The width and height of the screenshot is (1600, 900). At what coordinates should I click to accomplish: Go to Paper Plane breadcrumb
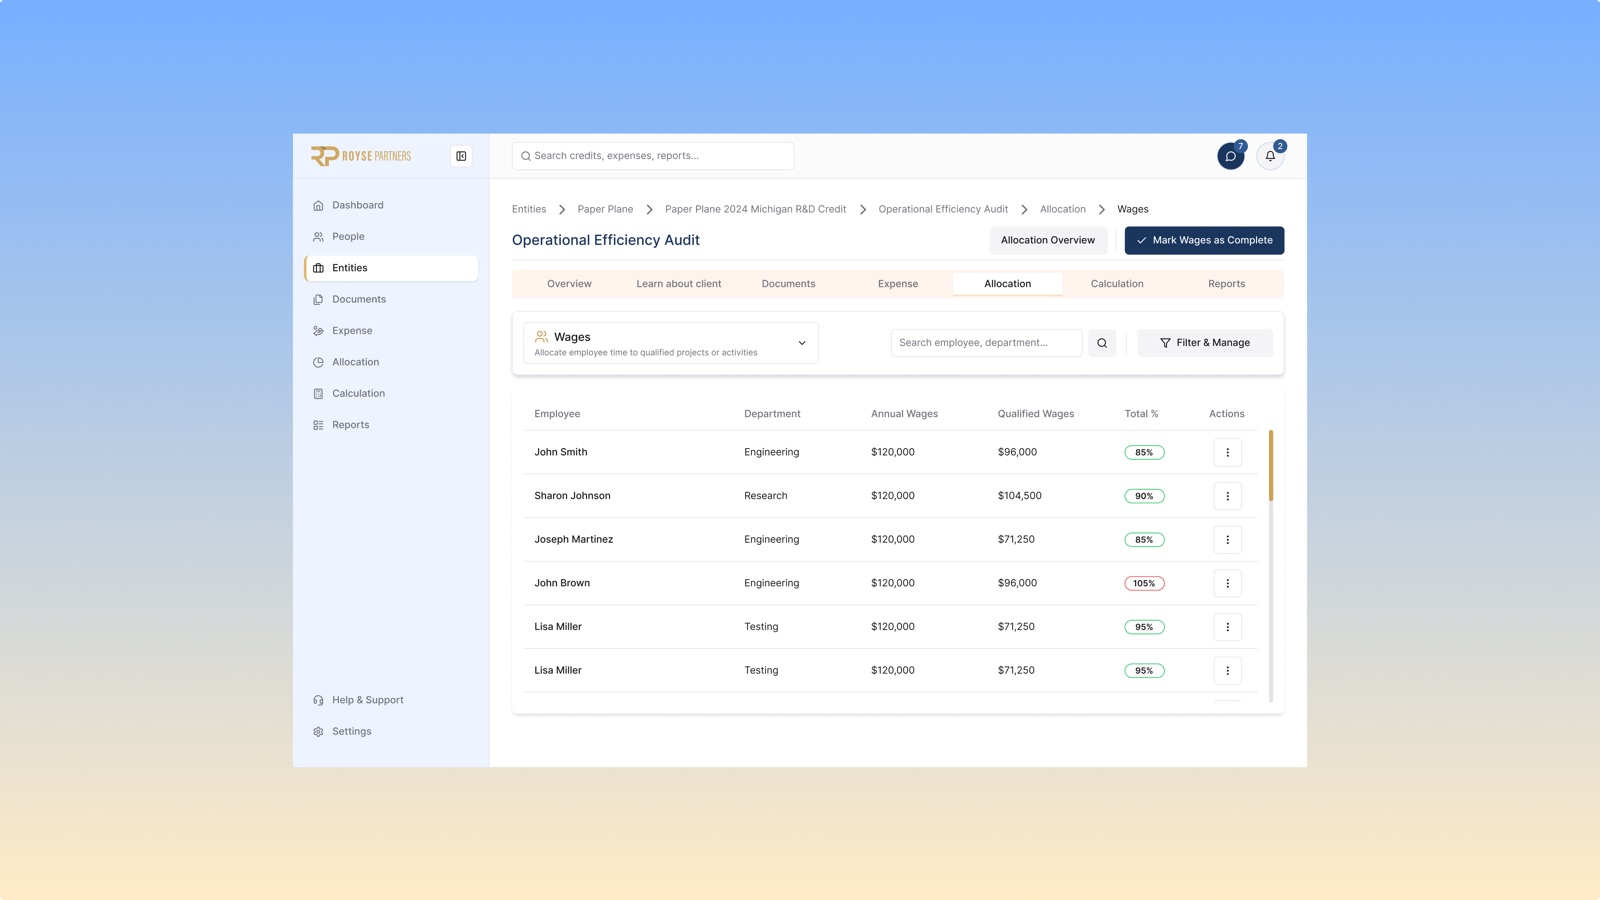point(605,209)
